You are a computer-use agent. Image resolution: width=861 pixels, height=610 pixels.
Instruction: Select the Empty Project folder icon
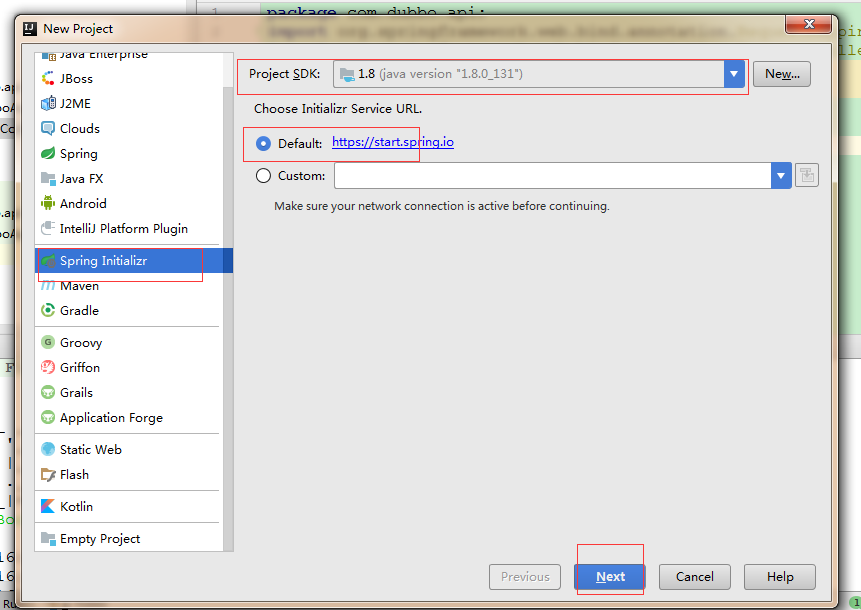[x=48, y=539]
